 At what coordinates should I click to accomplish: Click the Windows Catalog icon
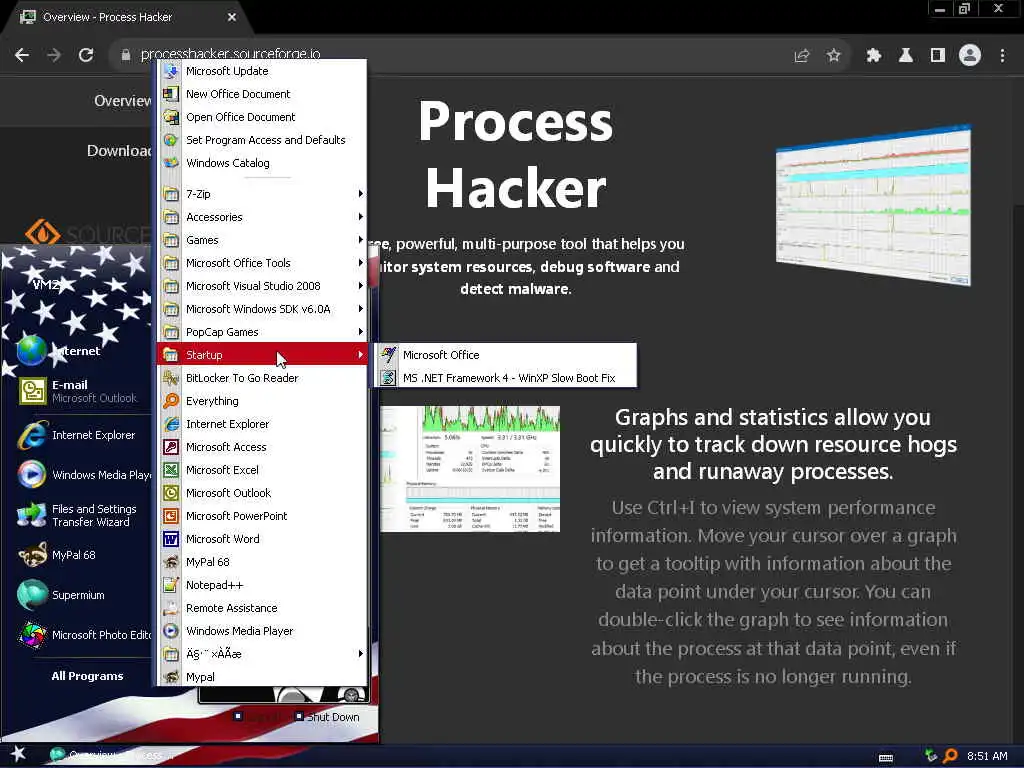coord(171,163)
